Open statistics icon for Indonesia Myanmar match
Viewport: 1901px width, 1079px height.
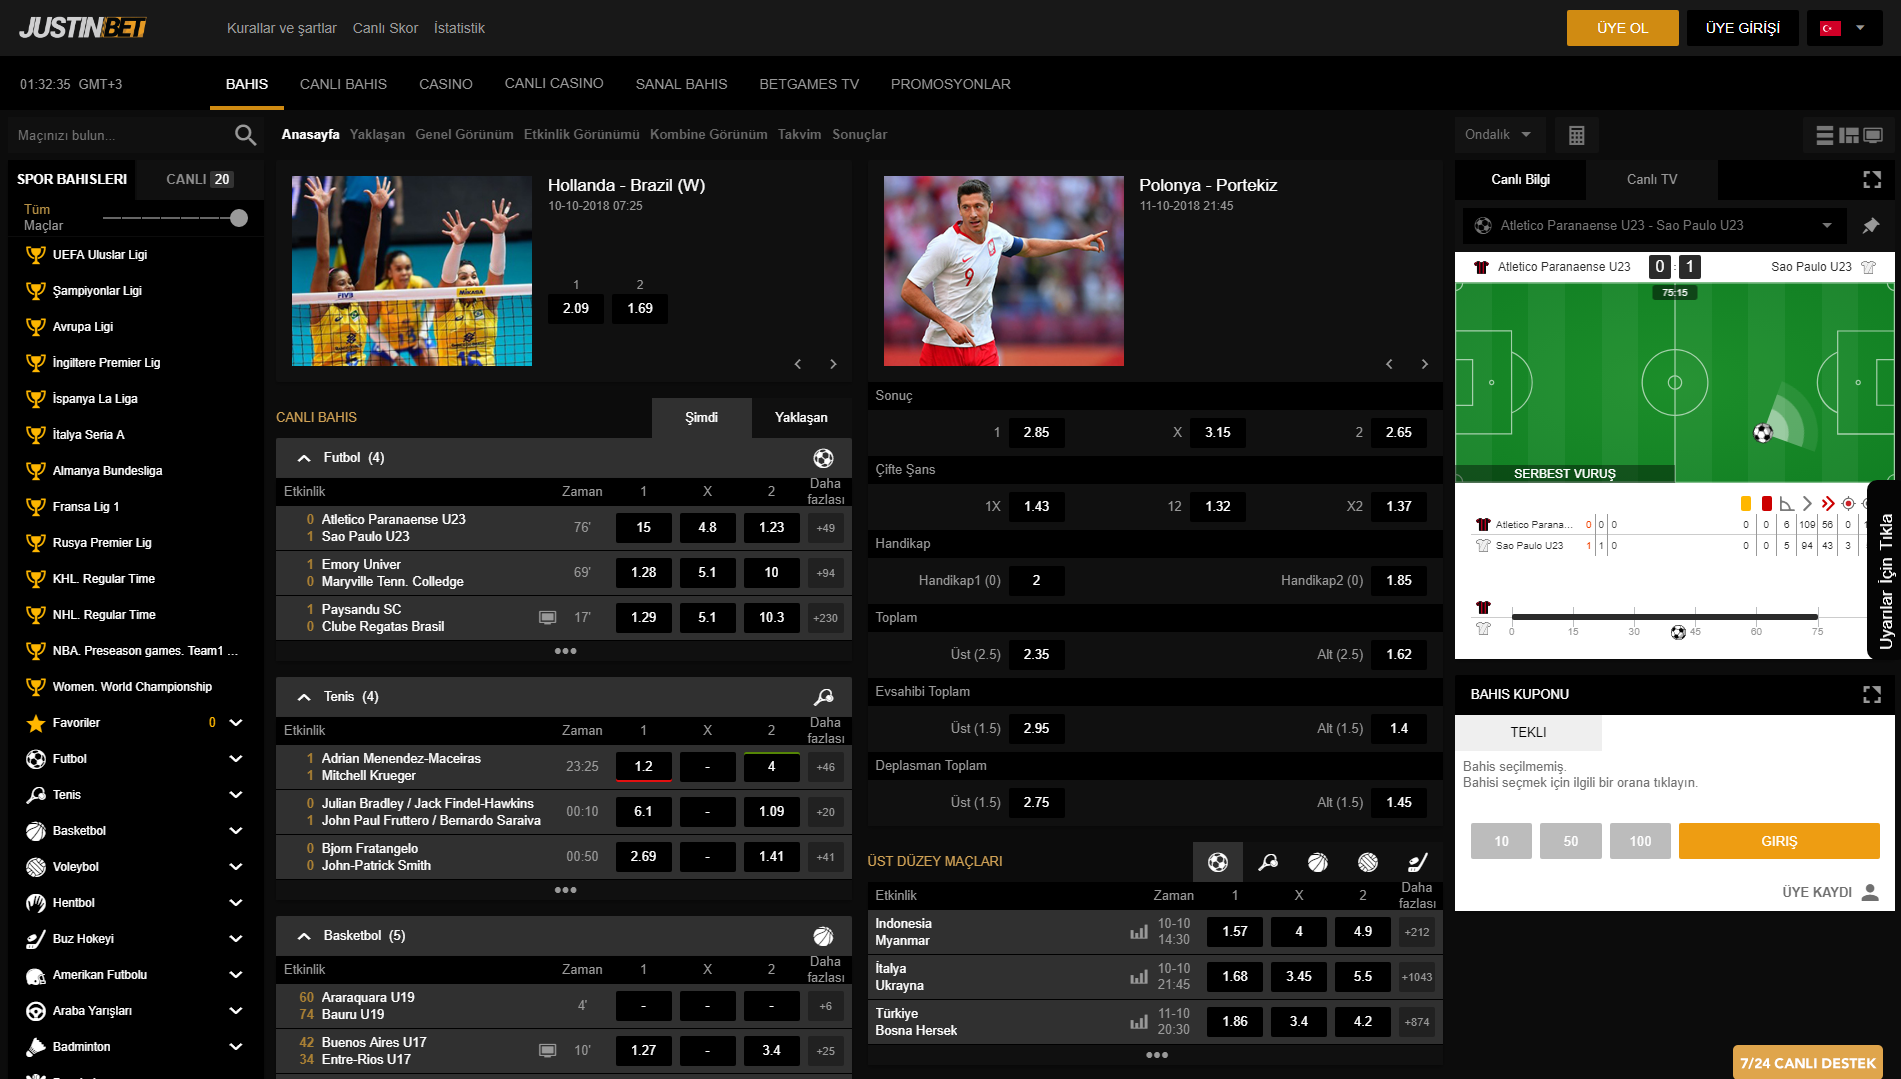[x=1138, y=932]
